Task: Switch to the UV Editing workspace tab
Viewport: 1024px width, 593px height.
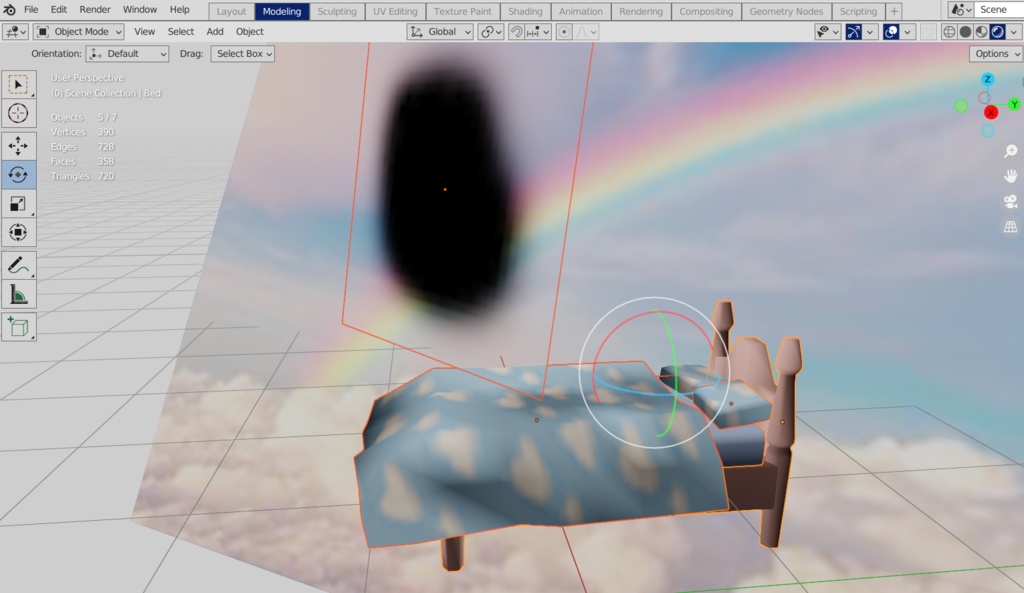Action: (395, 11)
